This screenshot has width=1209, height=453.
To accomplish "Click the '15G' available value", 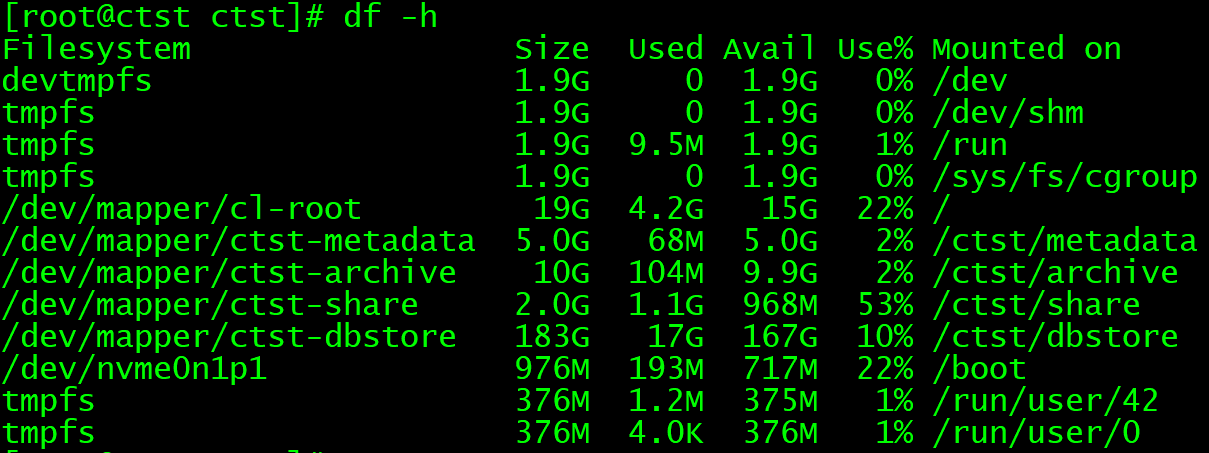I will point(790,209).
